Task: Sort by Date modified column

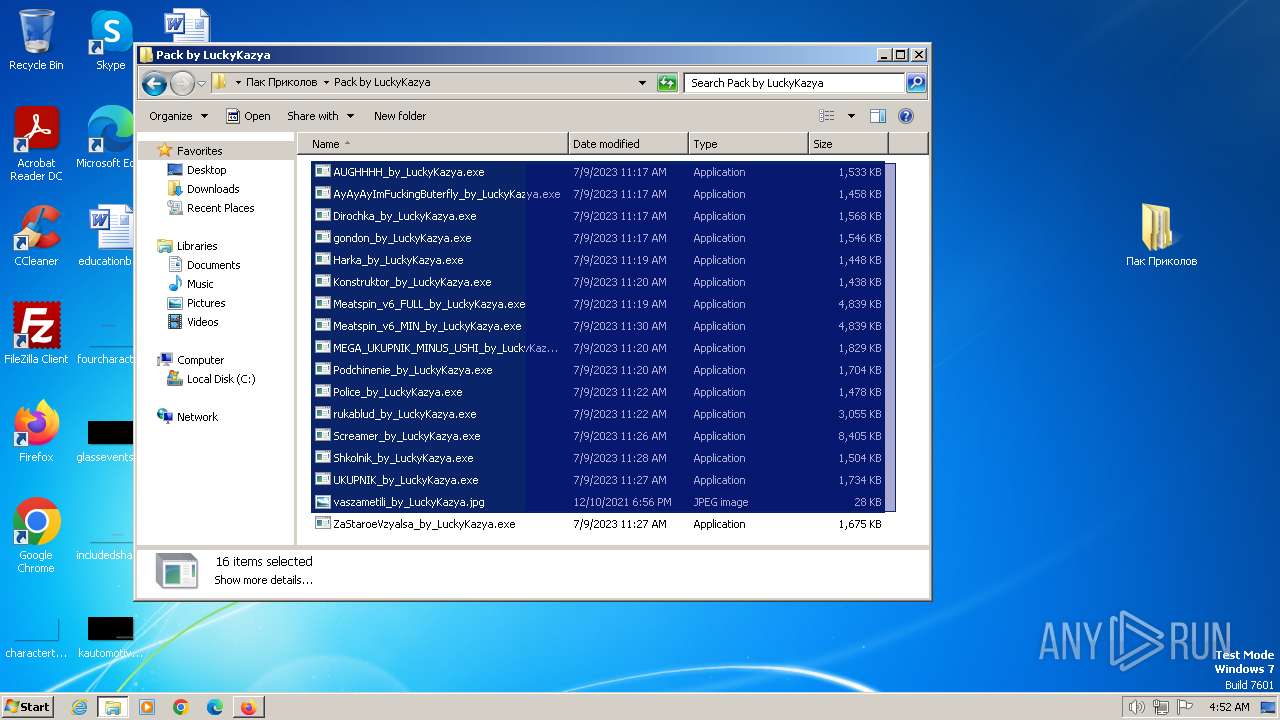Action: coord(628,144)
